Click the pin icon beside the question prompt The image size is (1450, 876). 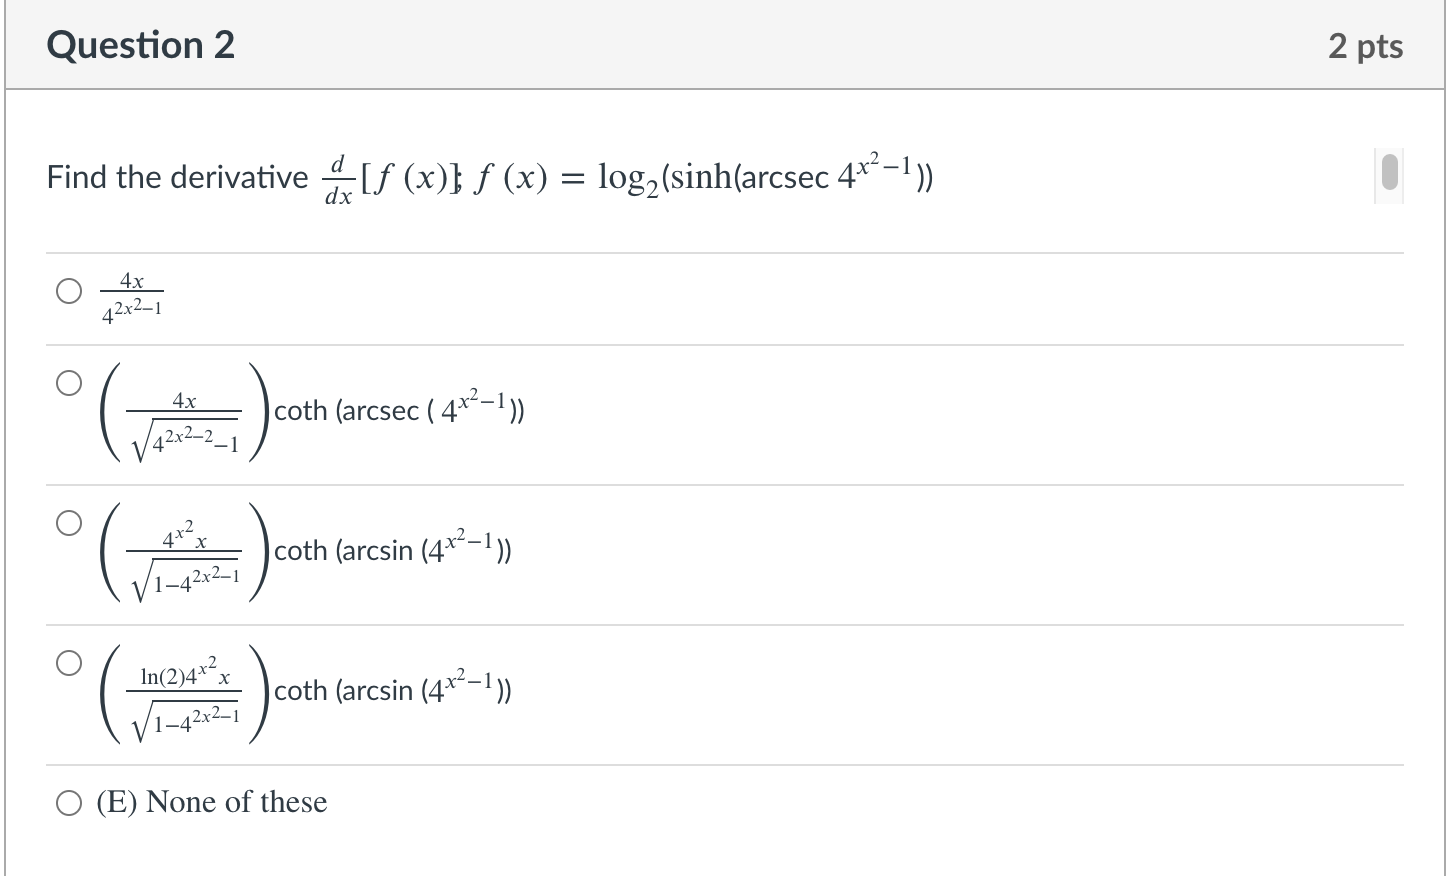point(1388,175)
